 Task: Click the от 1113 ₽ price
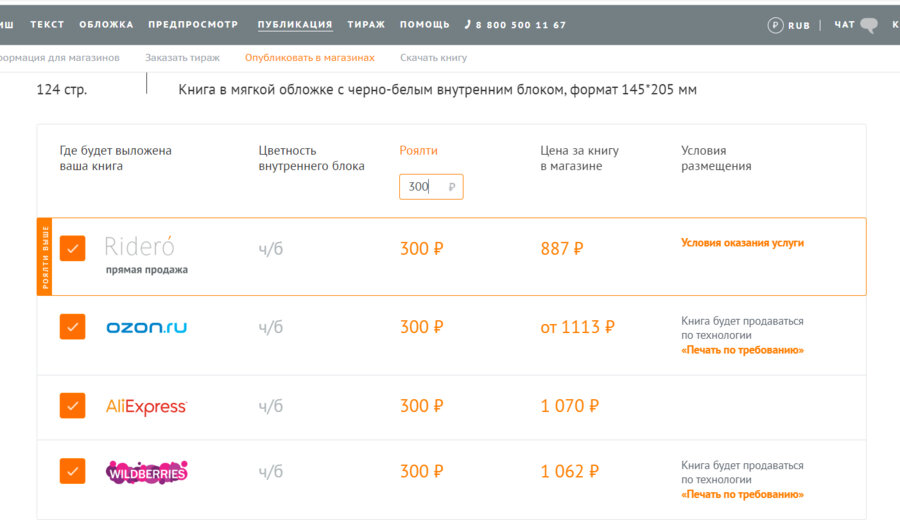point(577,327)
